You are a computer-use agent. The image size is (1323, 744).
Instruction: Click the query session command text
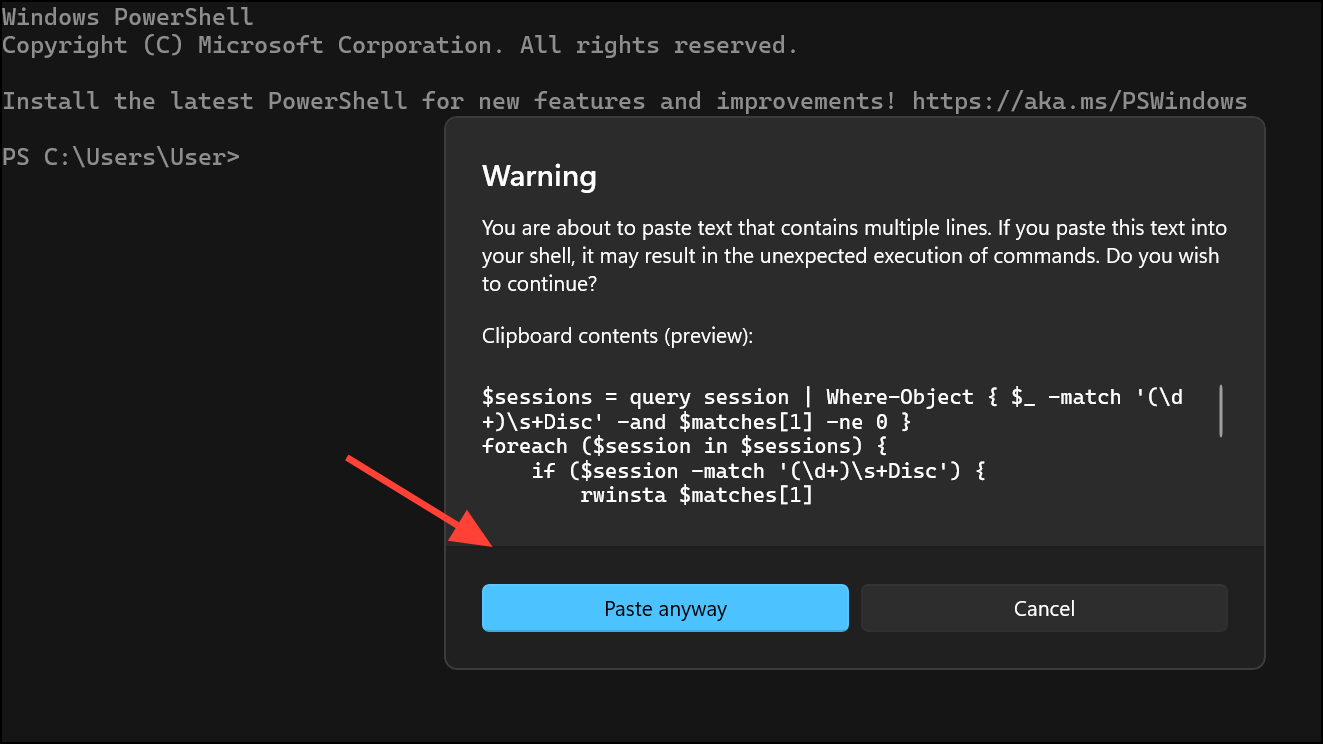click(714, 396)
